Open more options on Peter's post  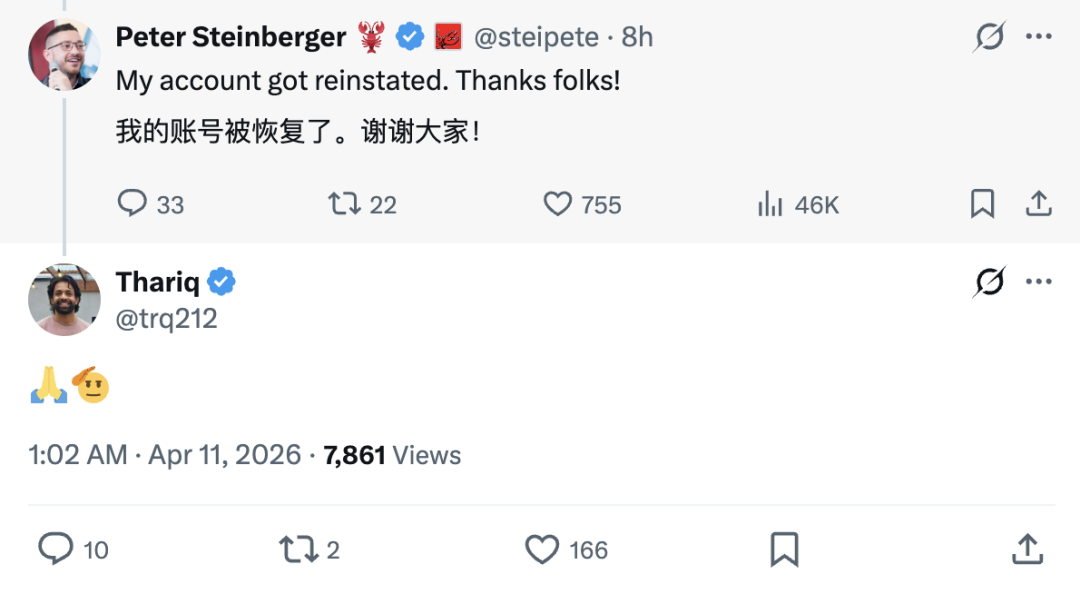point(1039,38)
